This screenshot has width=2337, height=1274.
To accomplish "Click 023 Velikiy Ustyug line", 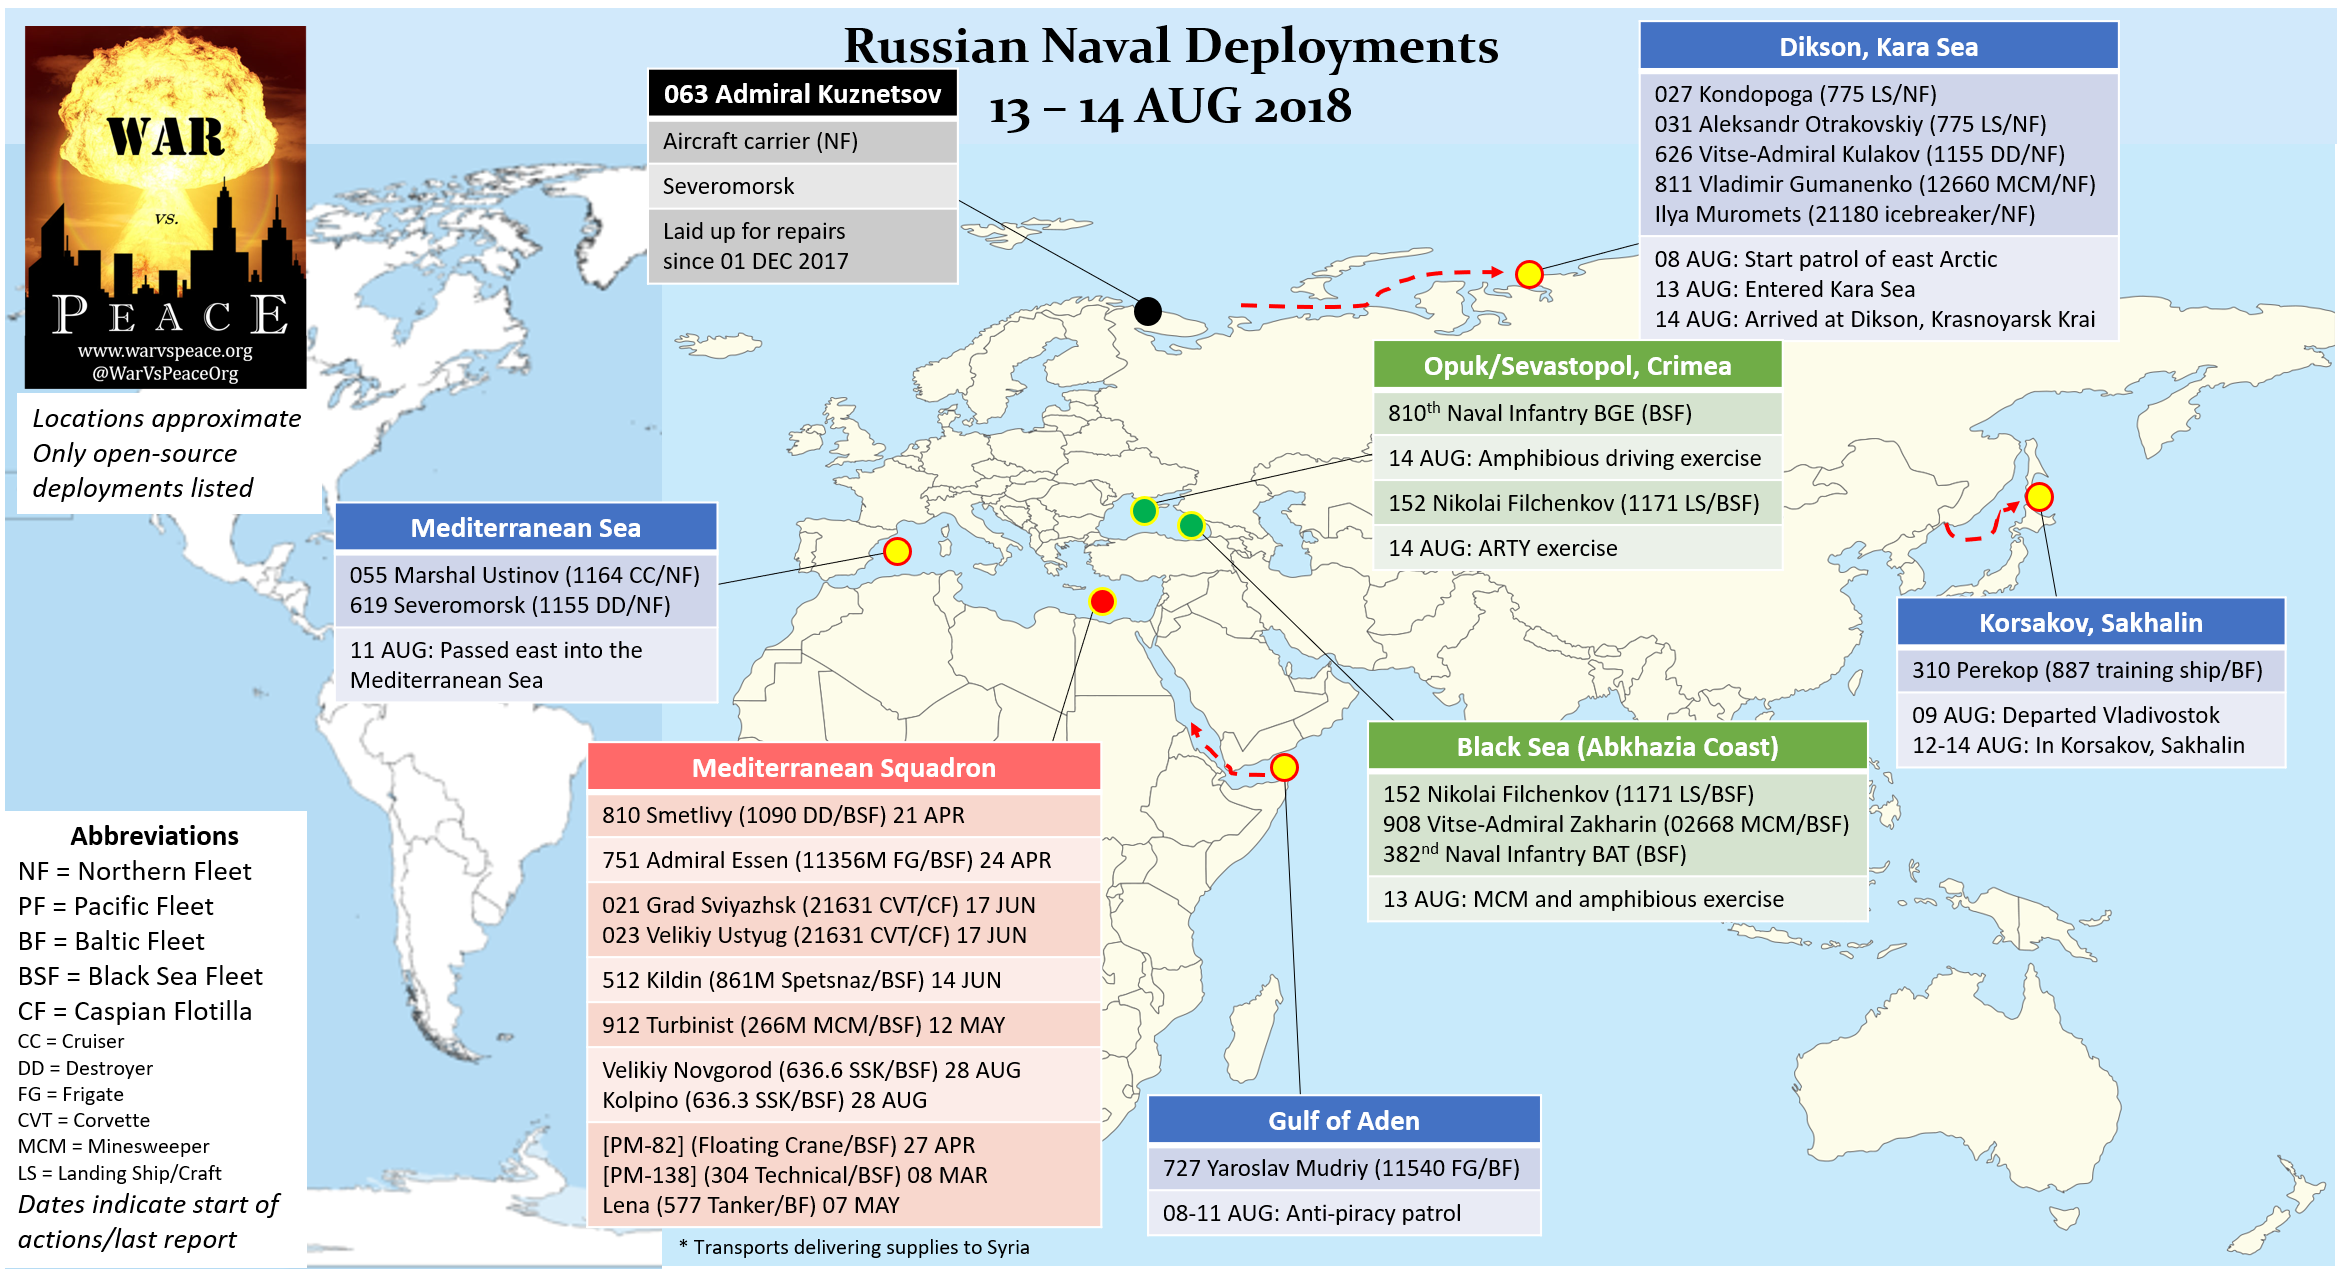I will click(814, 935).
